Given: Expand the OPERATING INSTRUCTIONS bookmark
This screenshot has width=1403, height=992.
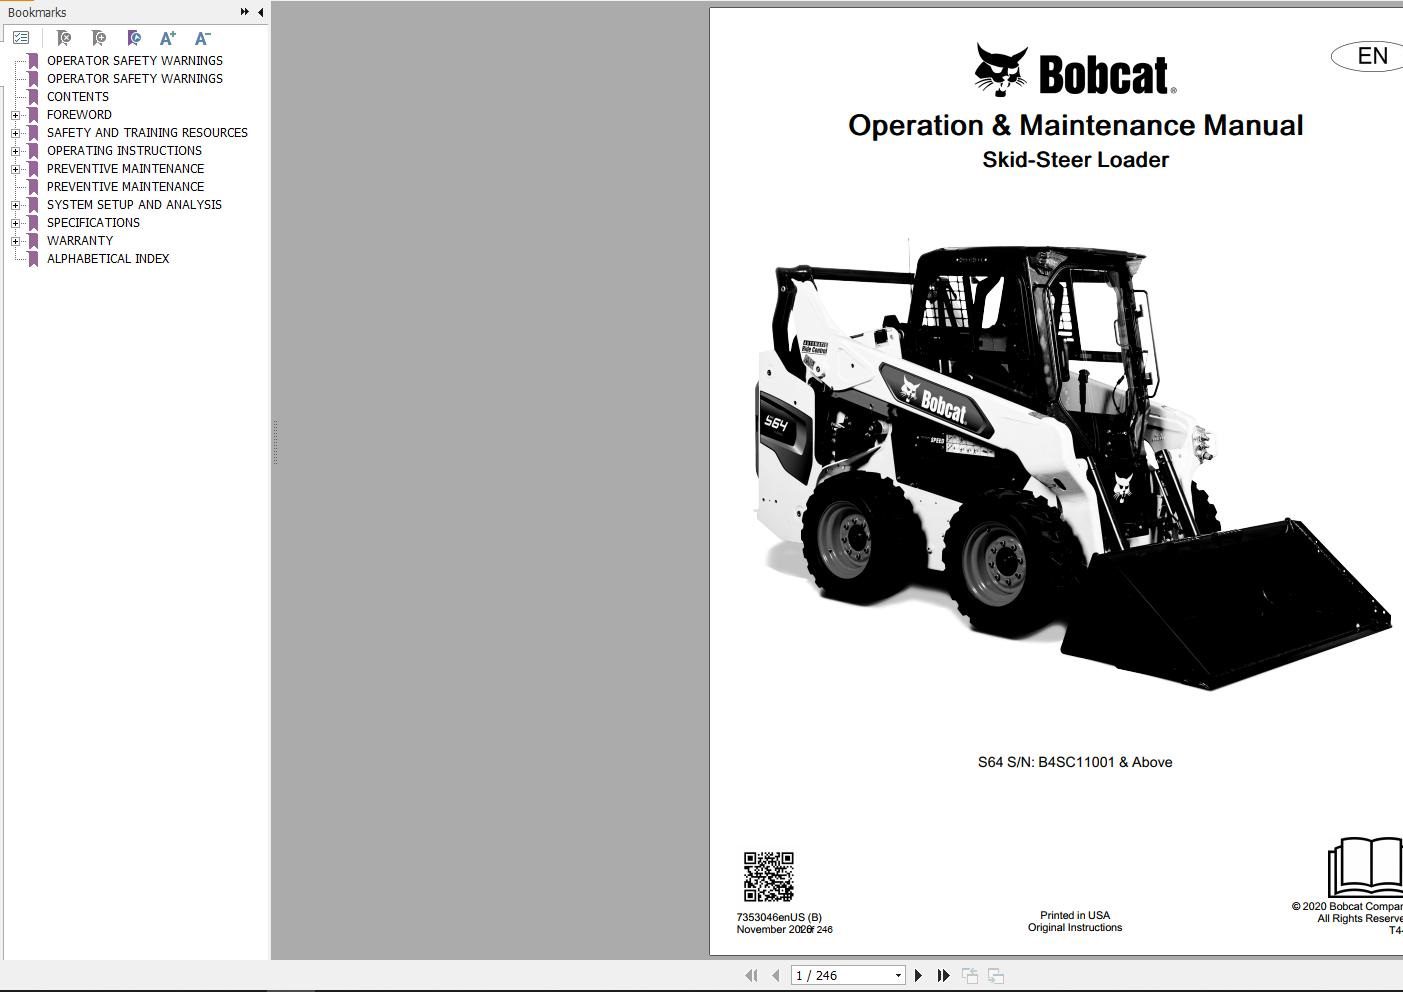Looking at the screenshot, I should click(14, 150).
